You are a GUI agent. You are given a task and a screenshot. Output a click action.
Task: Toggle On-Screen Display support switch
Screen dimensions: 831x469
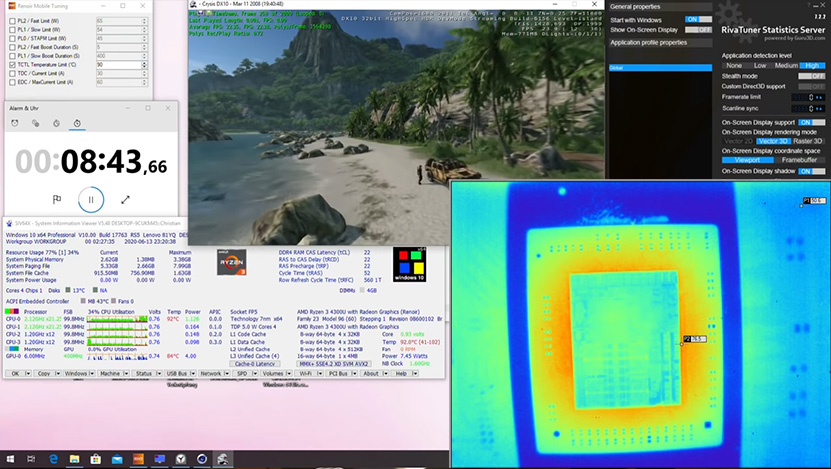pyautogui.click(x=811, y=122)
